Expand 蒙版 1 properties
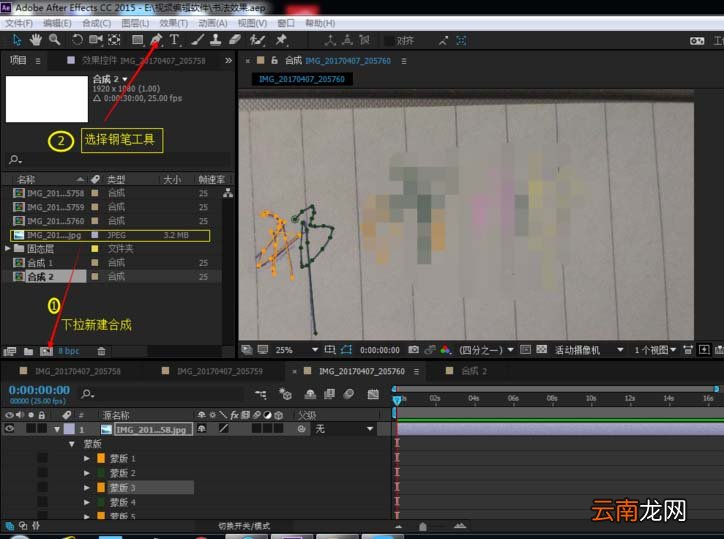 pos(86,459)
